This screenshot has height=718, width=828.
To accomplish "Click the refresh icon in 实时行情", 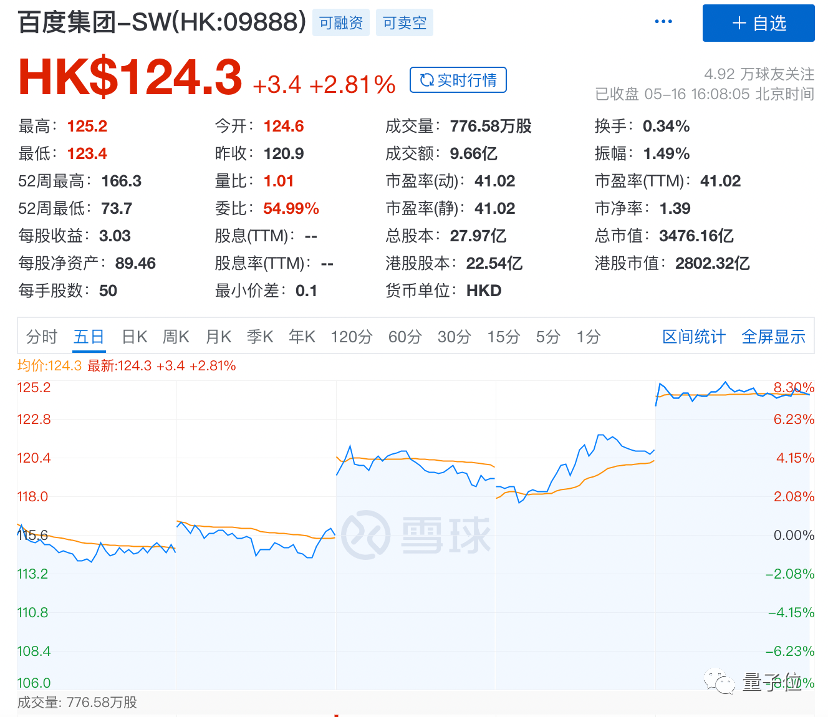I will point(427,80).
